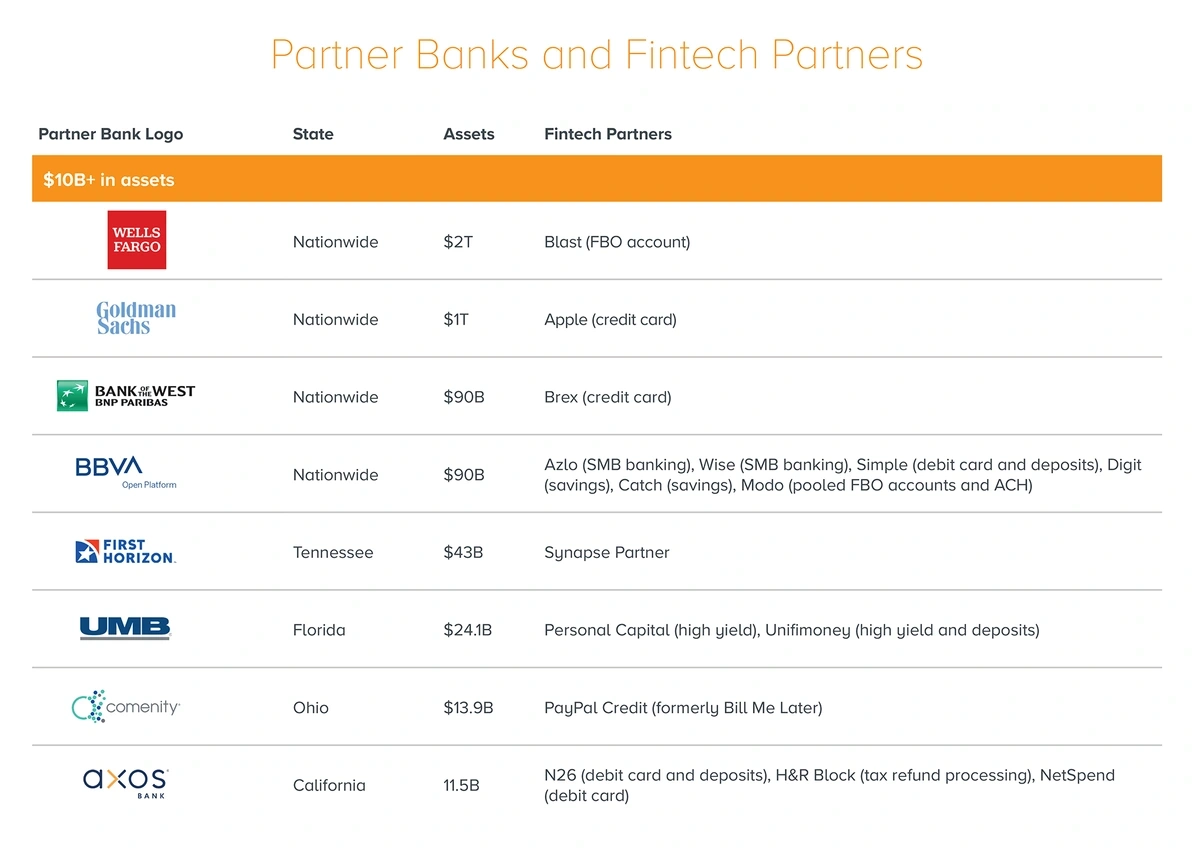Select the First Horizon logo
Image resolution: width=1200 pixels, height=853 pixels.
click(x=126, y=551)
